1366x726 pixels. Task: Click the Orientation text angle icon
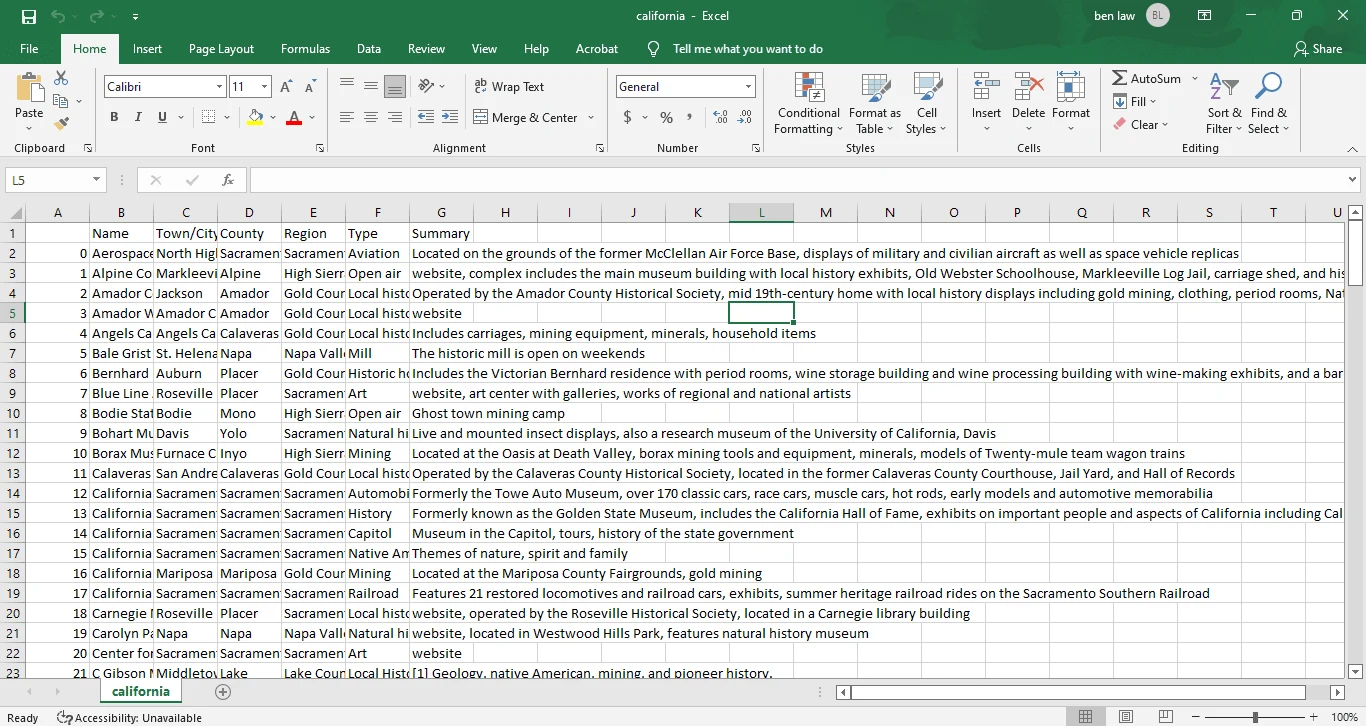[426, 86]
